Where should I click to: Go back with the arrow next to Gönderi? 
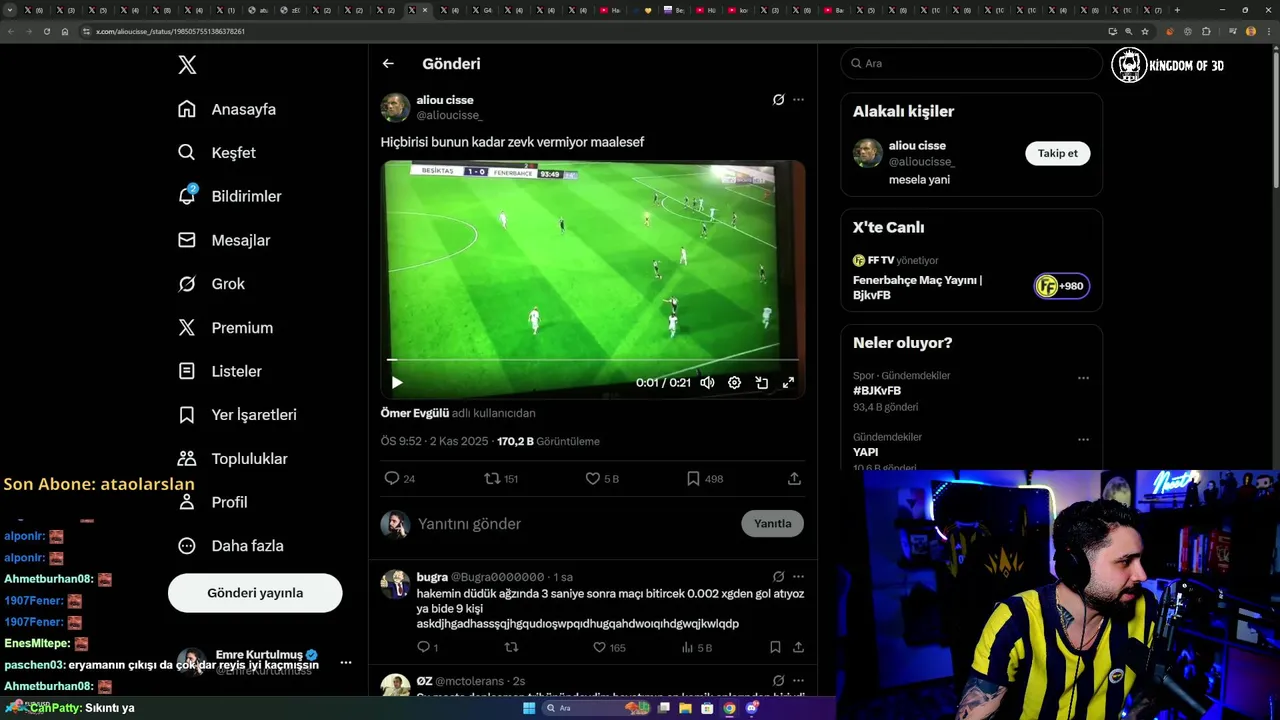[388, 63]
